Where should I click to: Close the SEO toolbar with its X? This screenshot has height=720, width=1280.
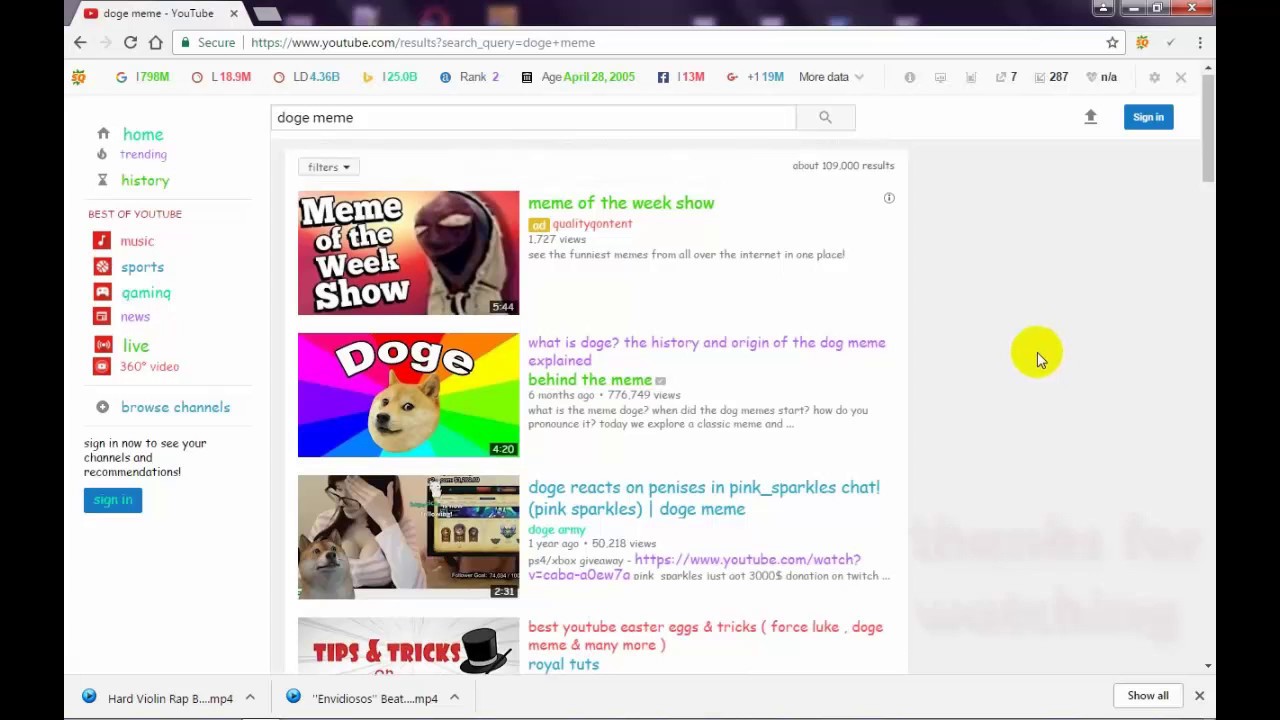1181,77
